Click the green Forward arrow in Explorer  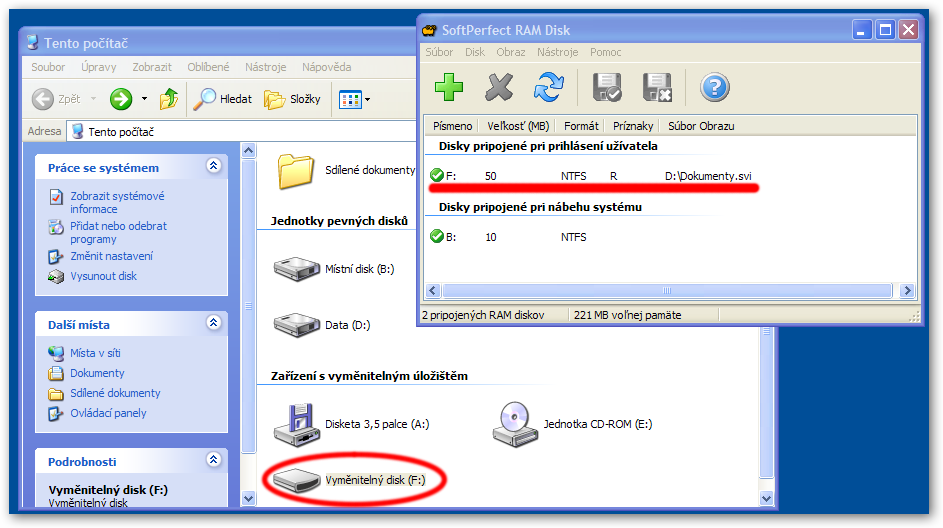pos(121,99)
